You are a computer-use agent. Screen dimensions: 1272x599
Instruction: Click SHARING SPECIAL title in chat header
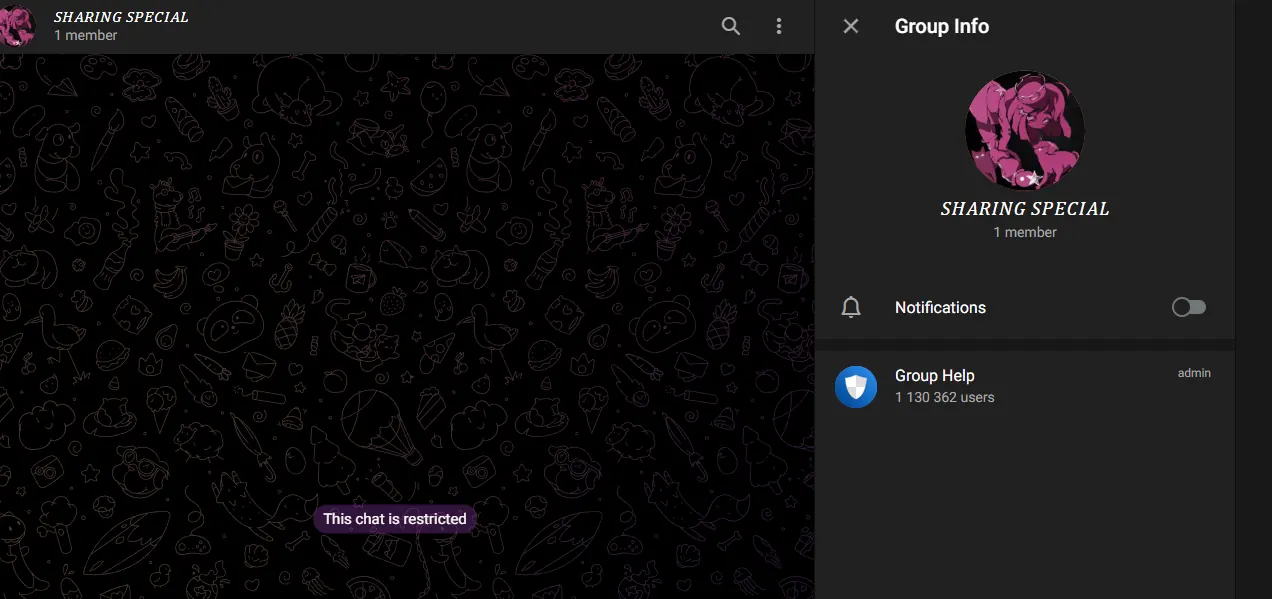[121, 17]
